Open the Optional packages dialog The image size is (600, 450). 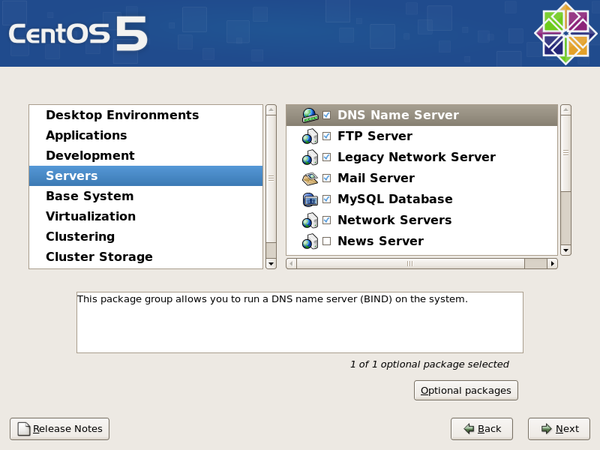[x=466, y=390]
